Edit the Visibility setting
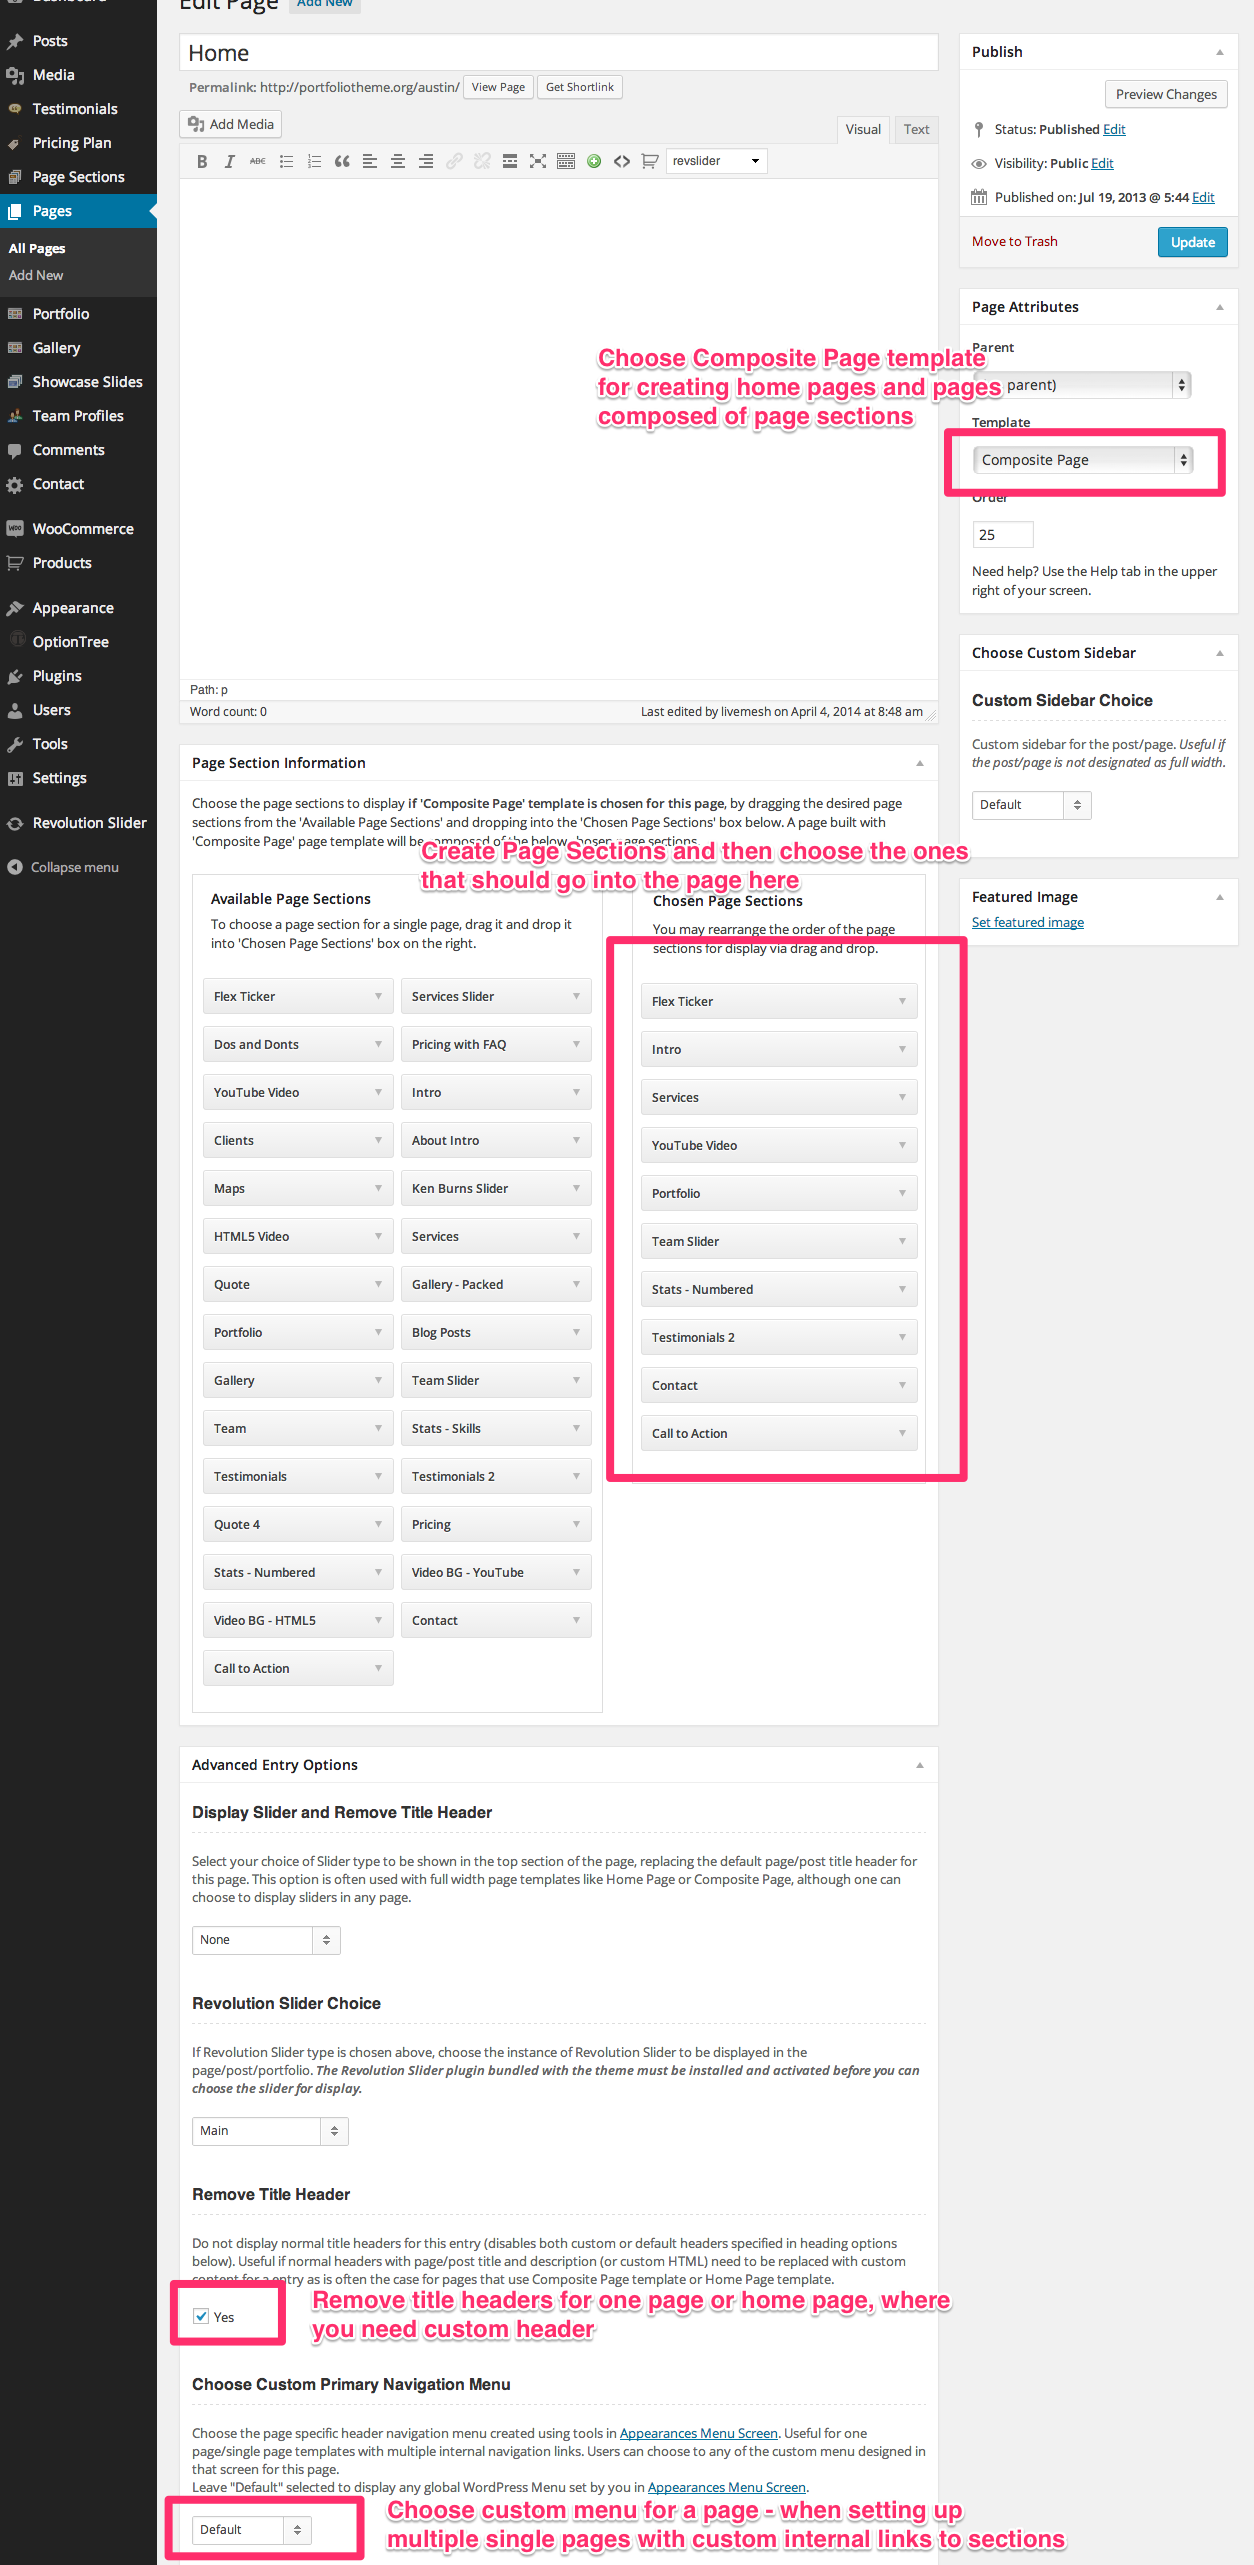Image resolution: width=1254 pixels, height=2565 pixels. 1102,164
